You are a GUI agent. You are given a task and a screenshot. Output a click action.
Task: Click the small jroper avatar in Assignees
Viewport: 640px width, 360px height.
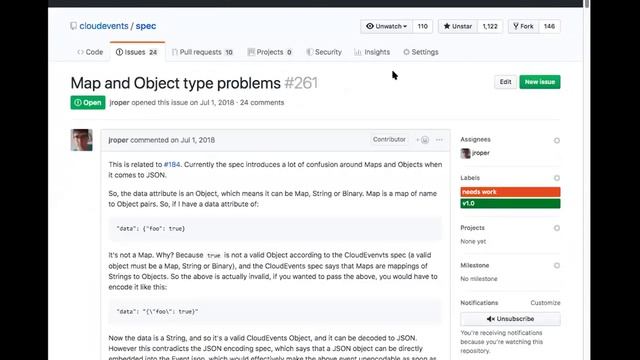tap(465, 153)
